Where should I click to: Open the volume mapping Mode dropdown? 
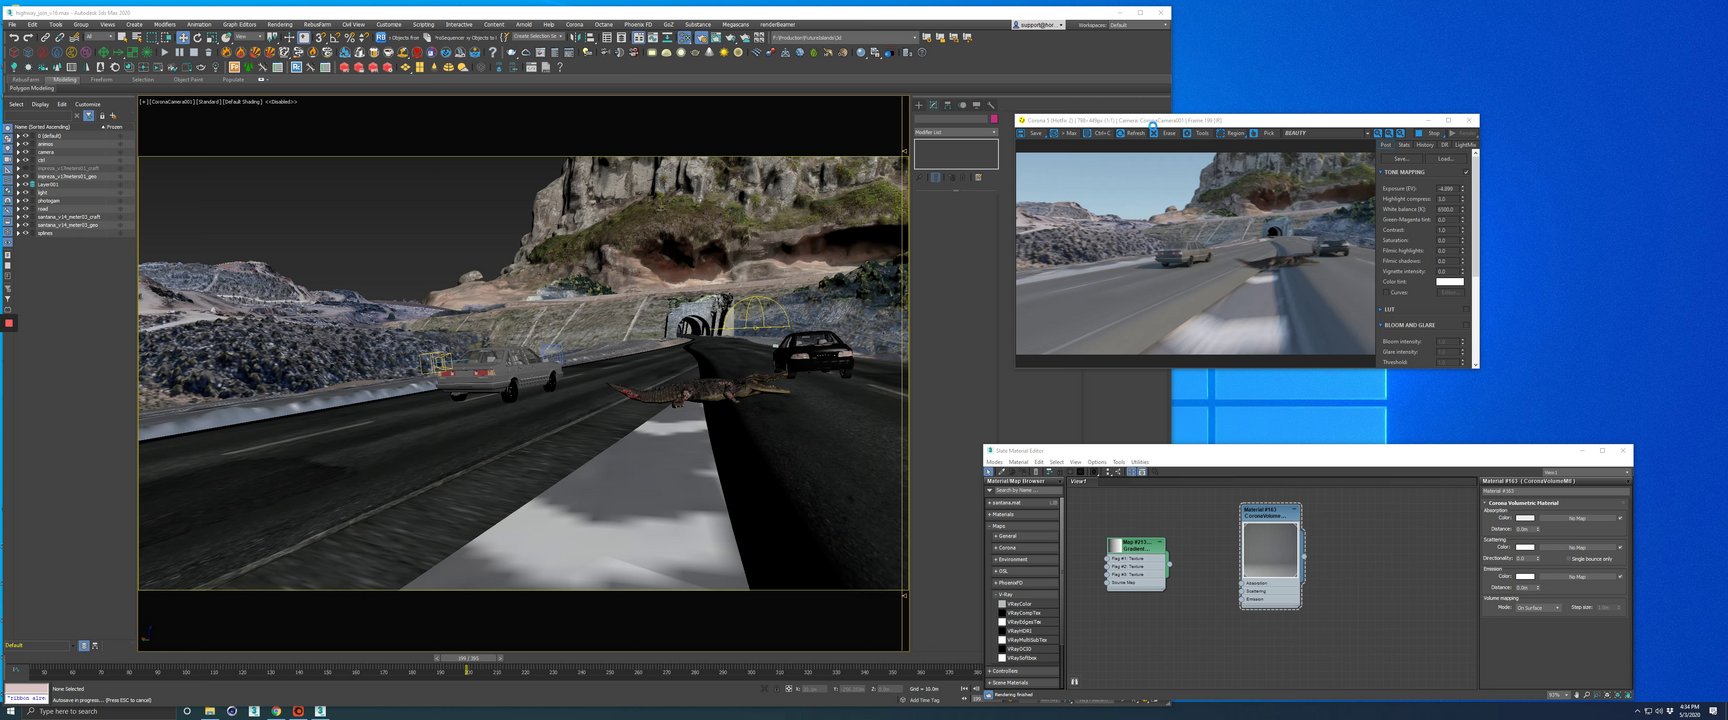[1537, 608]
